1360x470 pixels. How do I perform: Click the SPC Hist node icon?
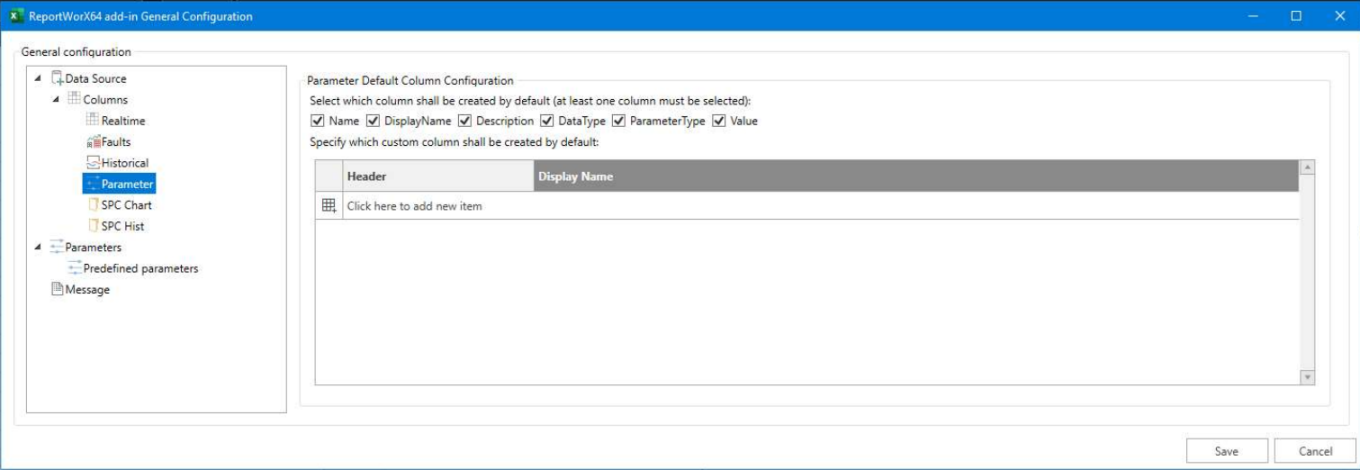[x=93, y=226]
